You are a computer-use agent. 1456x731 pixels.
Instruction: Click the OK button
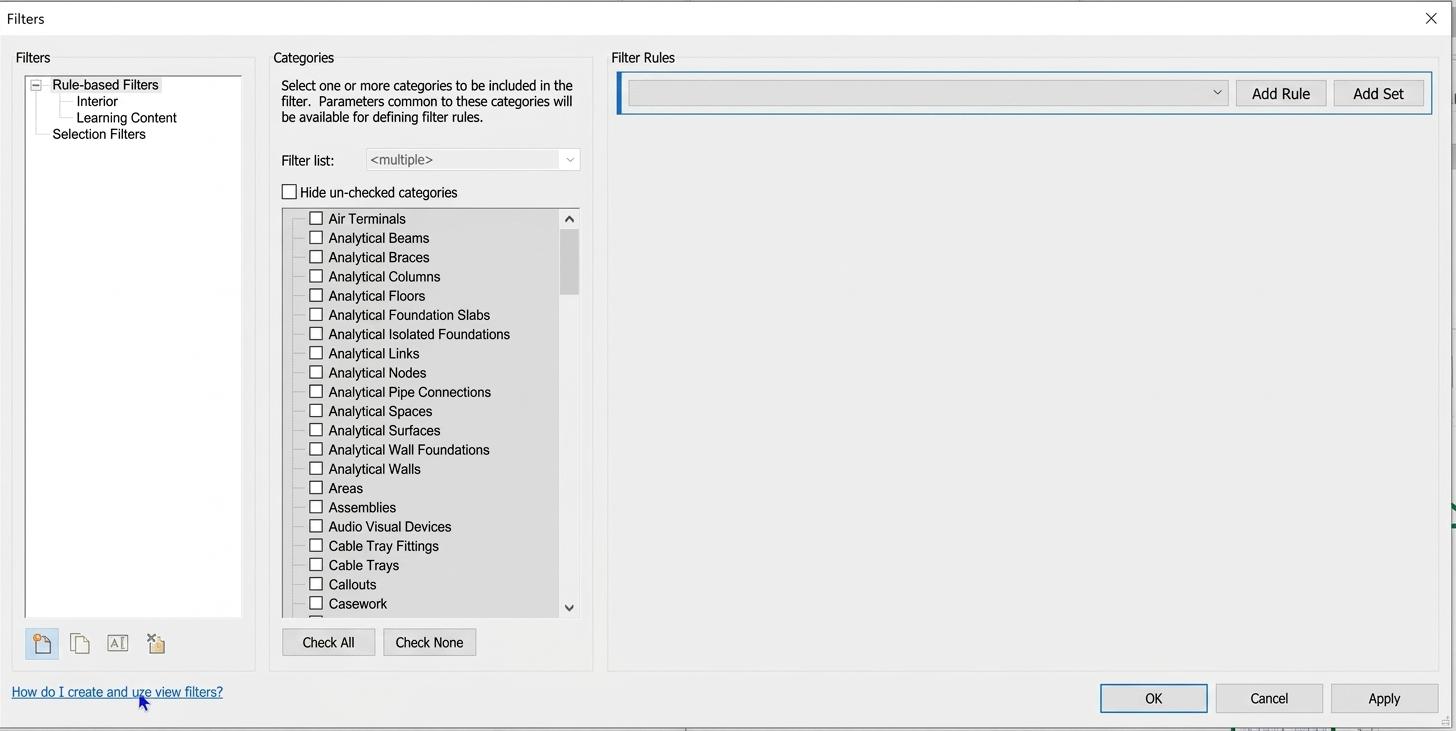[1153, 698]
